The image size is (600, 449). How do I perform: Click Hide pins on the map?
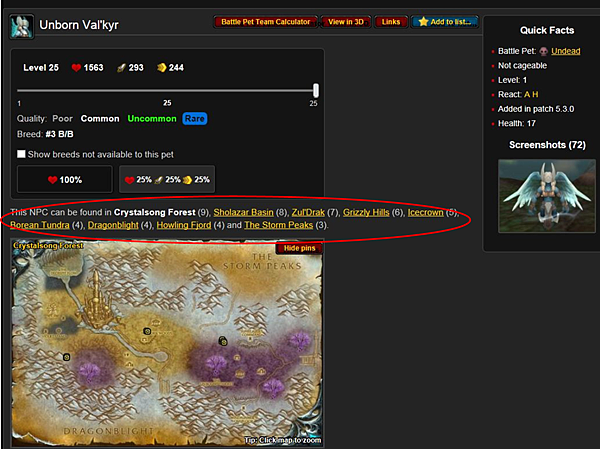click(x=299, y=248)
